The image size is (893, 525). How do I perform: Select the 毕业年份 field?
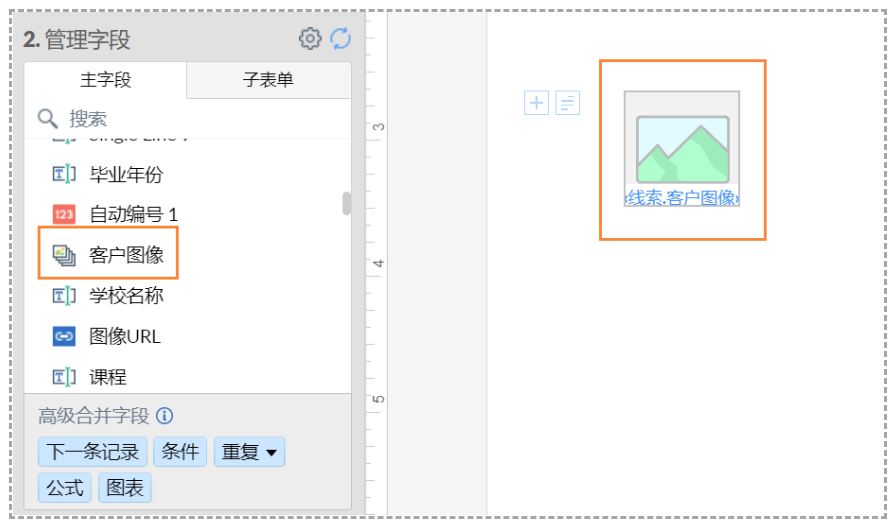(125, 174)
